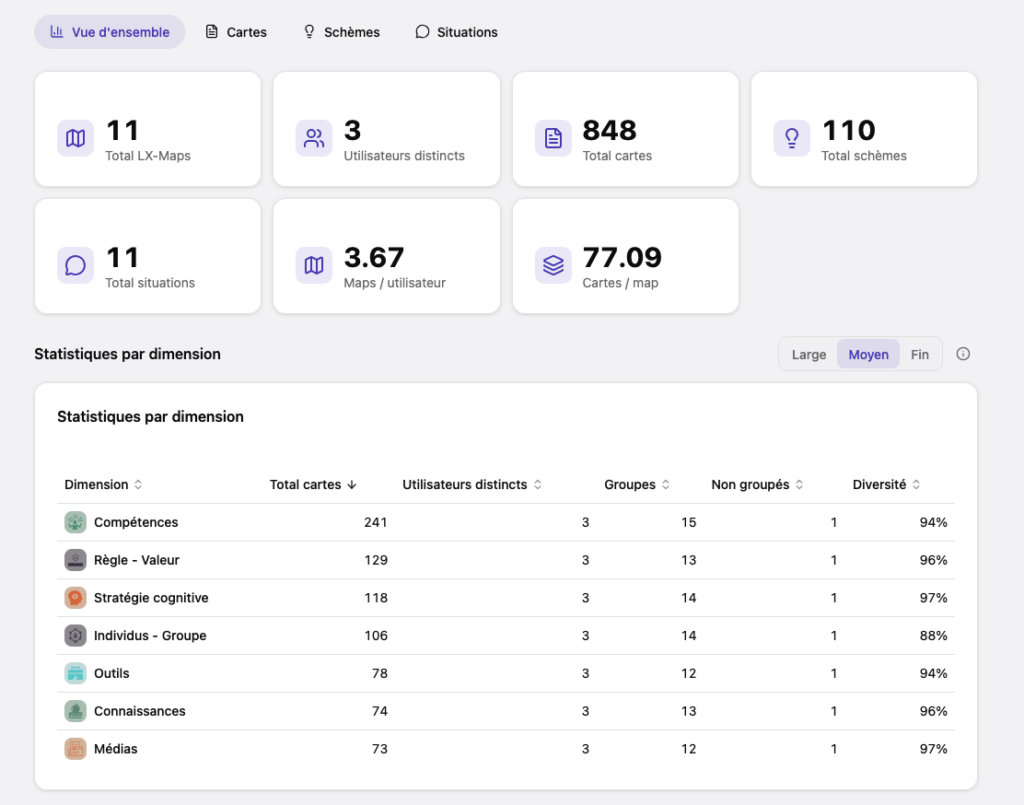Click the layers icon on Cartes / map card
1024x805 pixels.
(x=553, y=265)
